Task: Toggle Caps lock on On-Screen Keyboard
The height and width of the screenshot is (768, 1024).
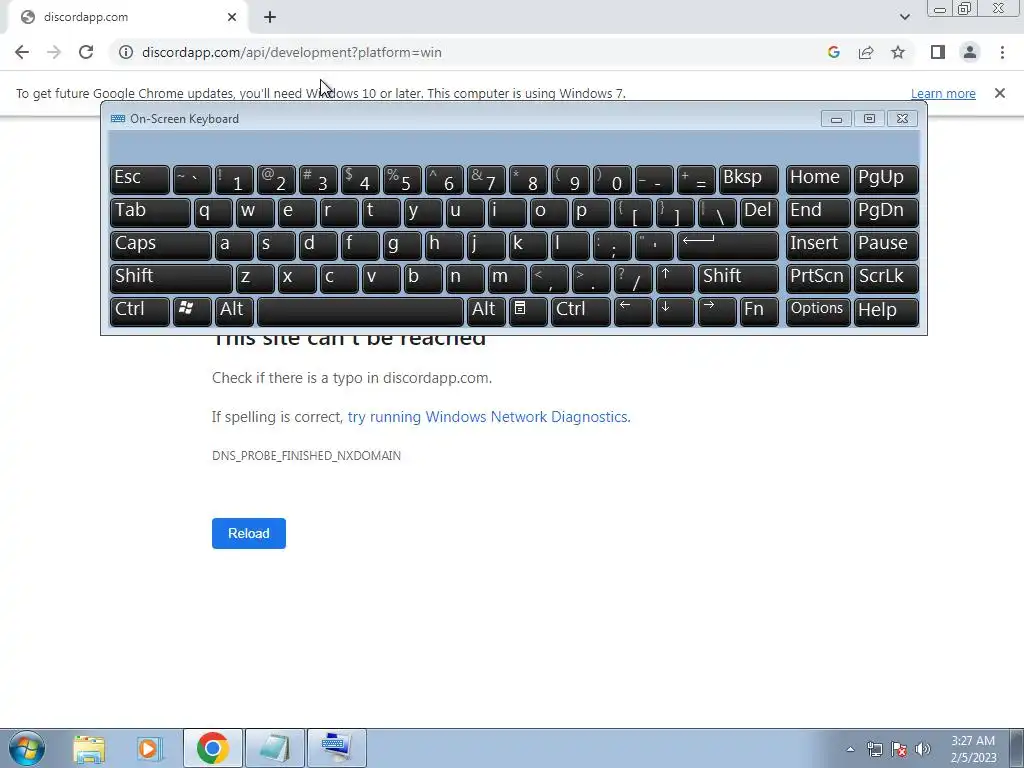Action: tap(161, 245)
